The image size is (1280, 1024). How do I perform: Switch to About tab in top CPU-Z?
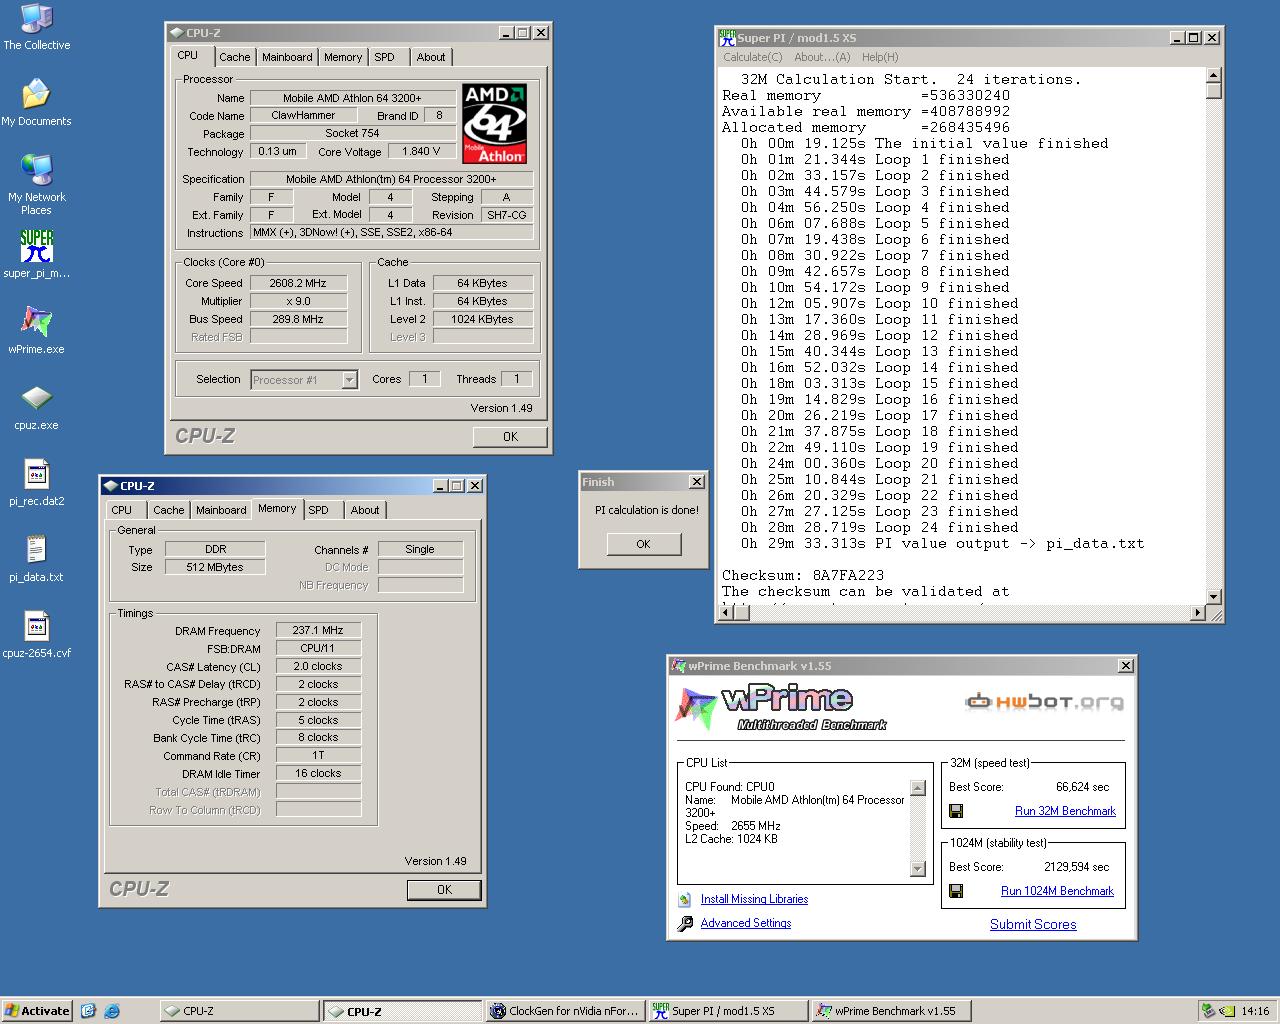pos(431,57)
